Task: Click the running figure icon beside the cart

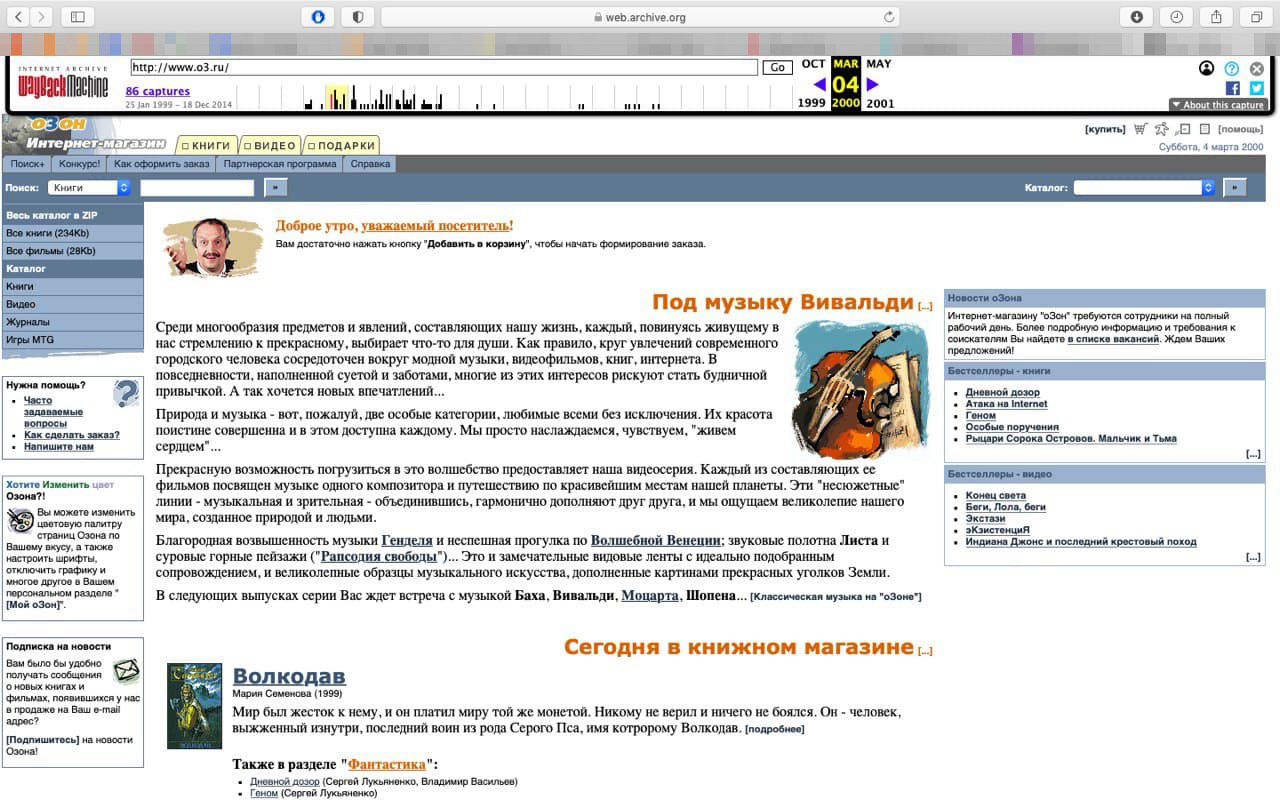Action: (x=1161, y=129)
